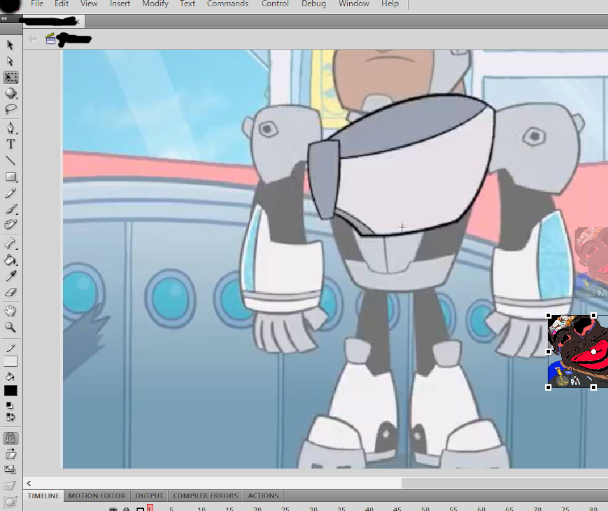This screenshot has height=511, width=608.
Task: Activate the Zoom magnifier tool
Action: tap(11, 327)
